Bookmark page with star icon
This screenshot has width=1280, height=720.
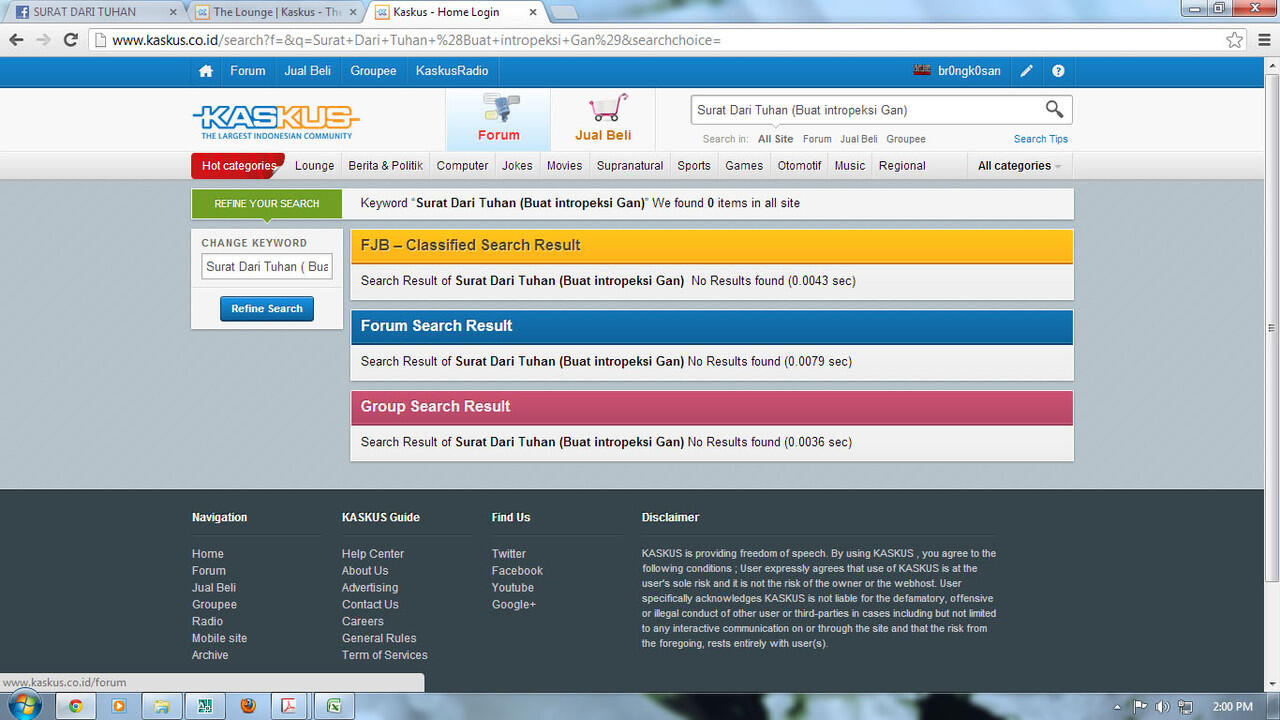pos(1234,40)
